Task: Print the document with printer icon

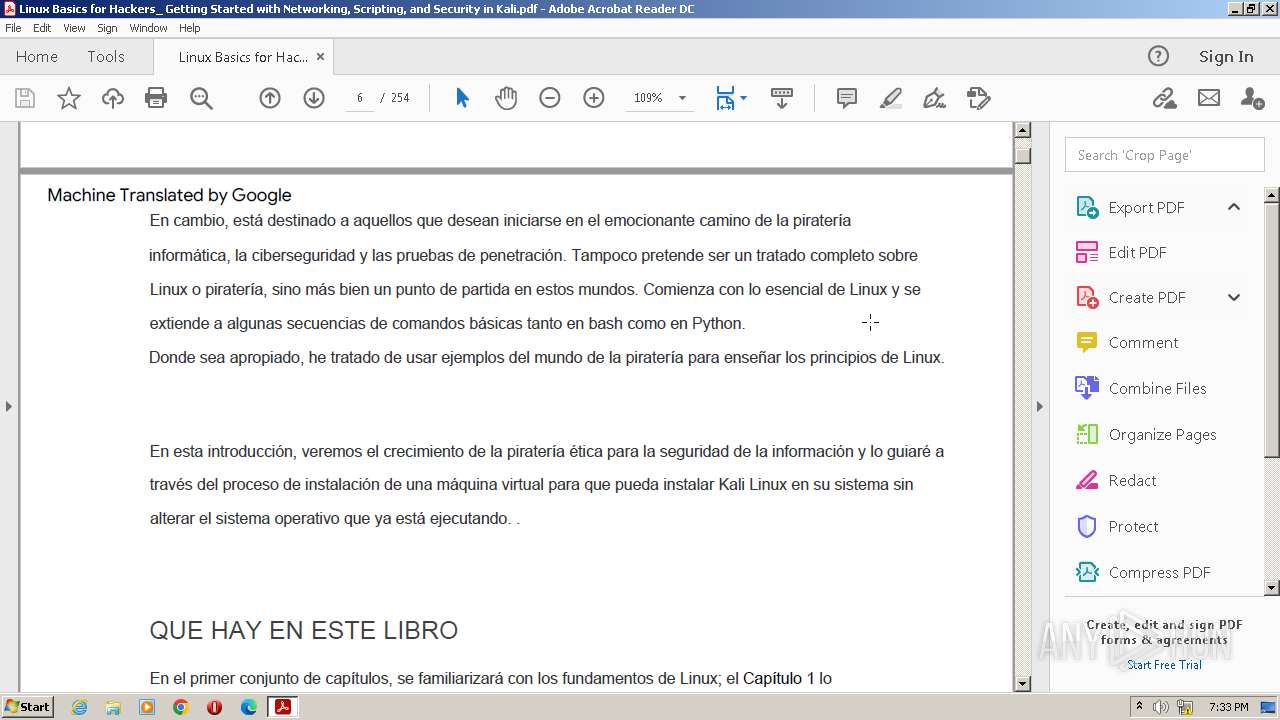Action: coord(156,98)
